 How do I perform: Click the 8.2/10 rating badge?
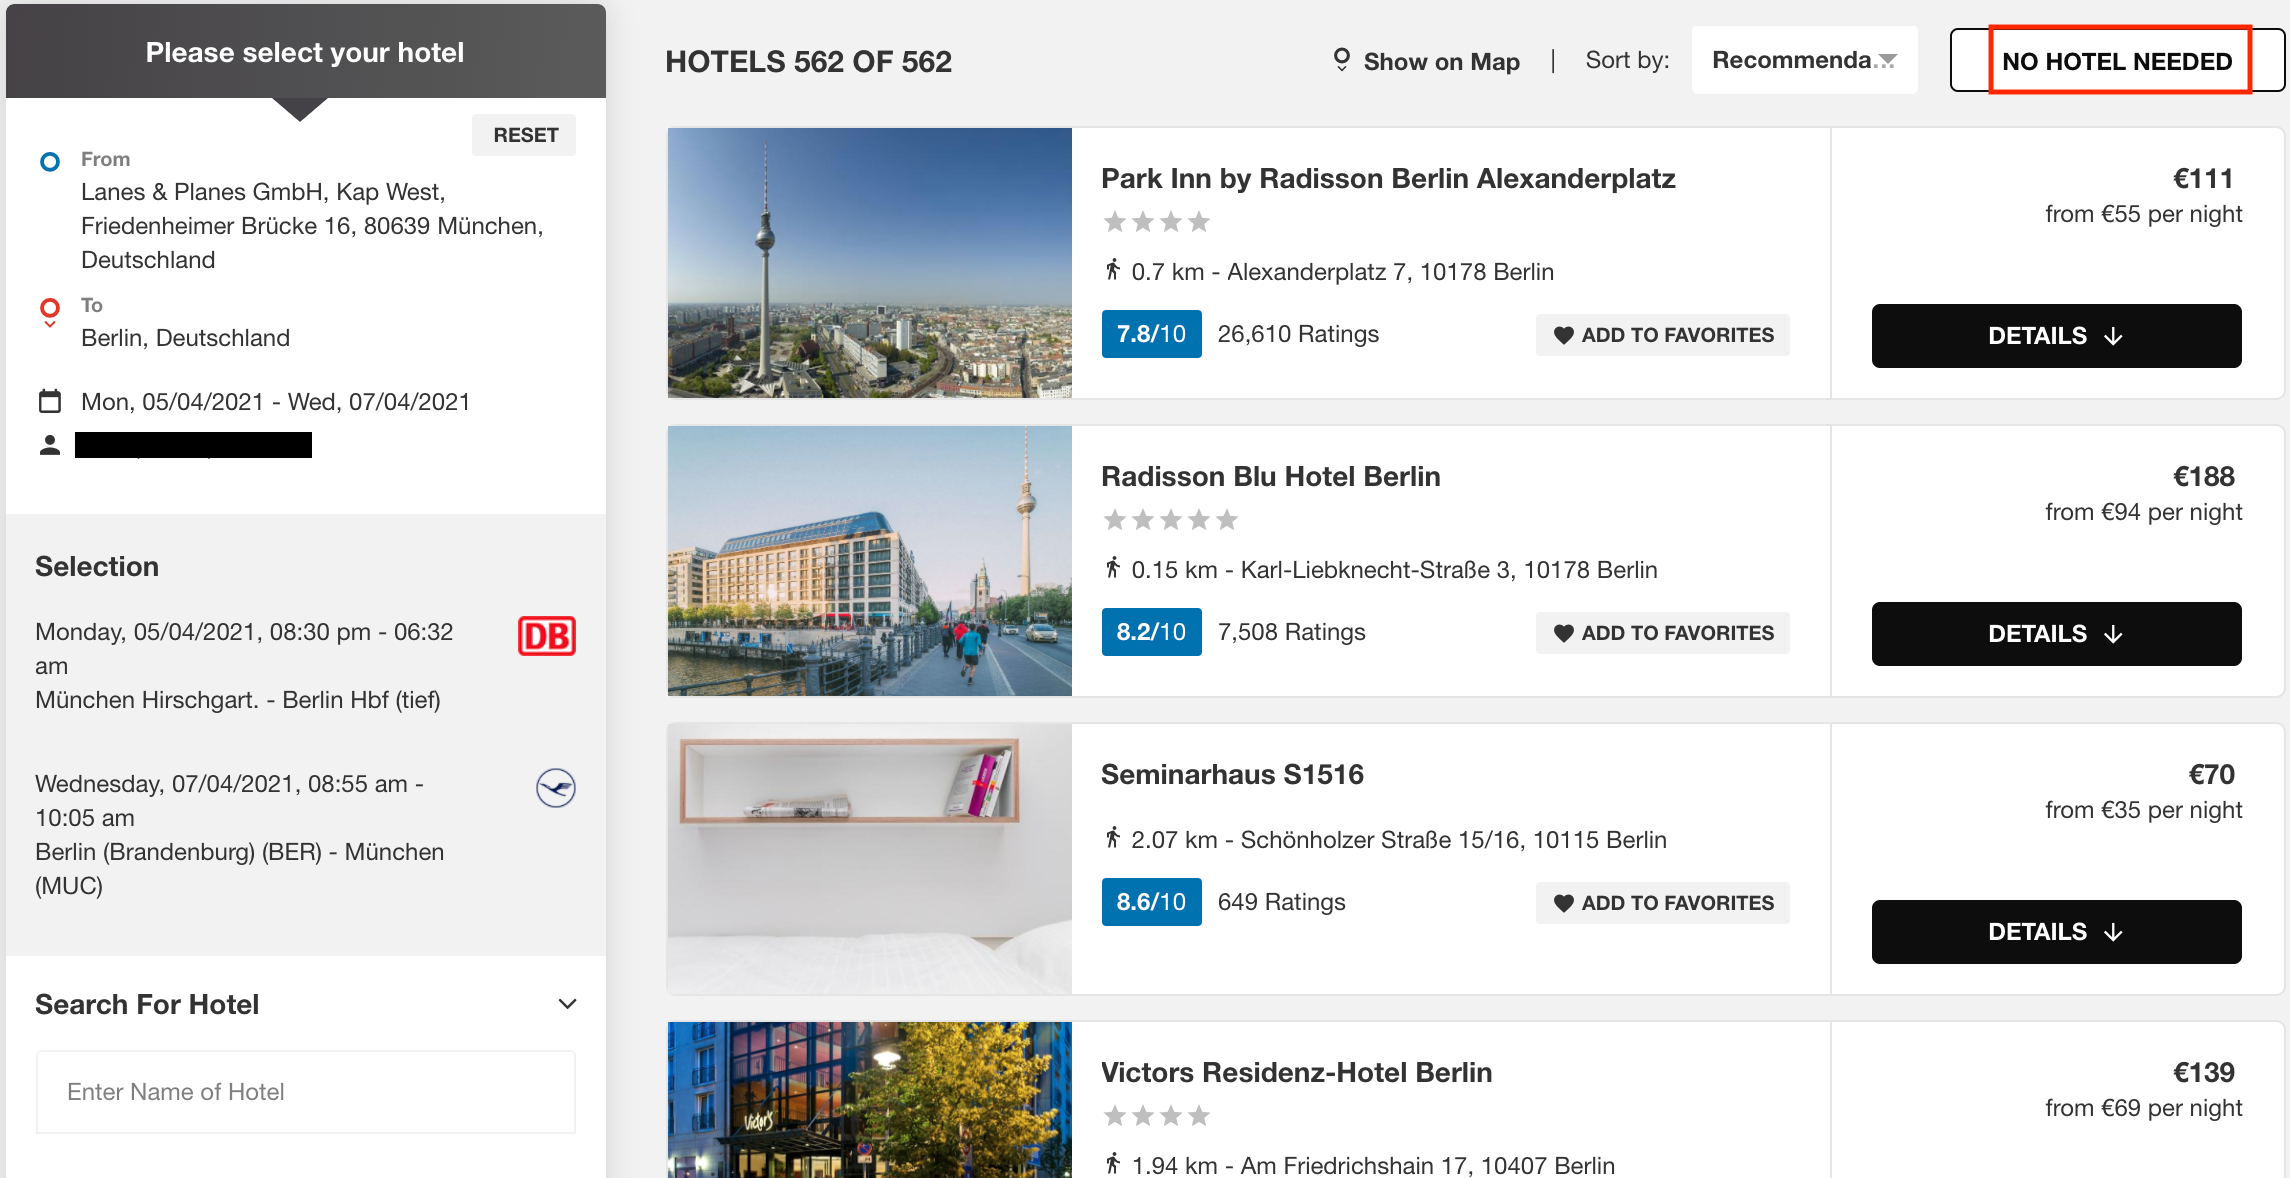click(x=1151, y=632)
